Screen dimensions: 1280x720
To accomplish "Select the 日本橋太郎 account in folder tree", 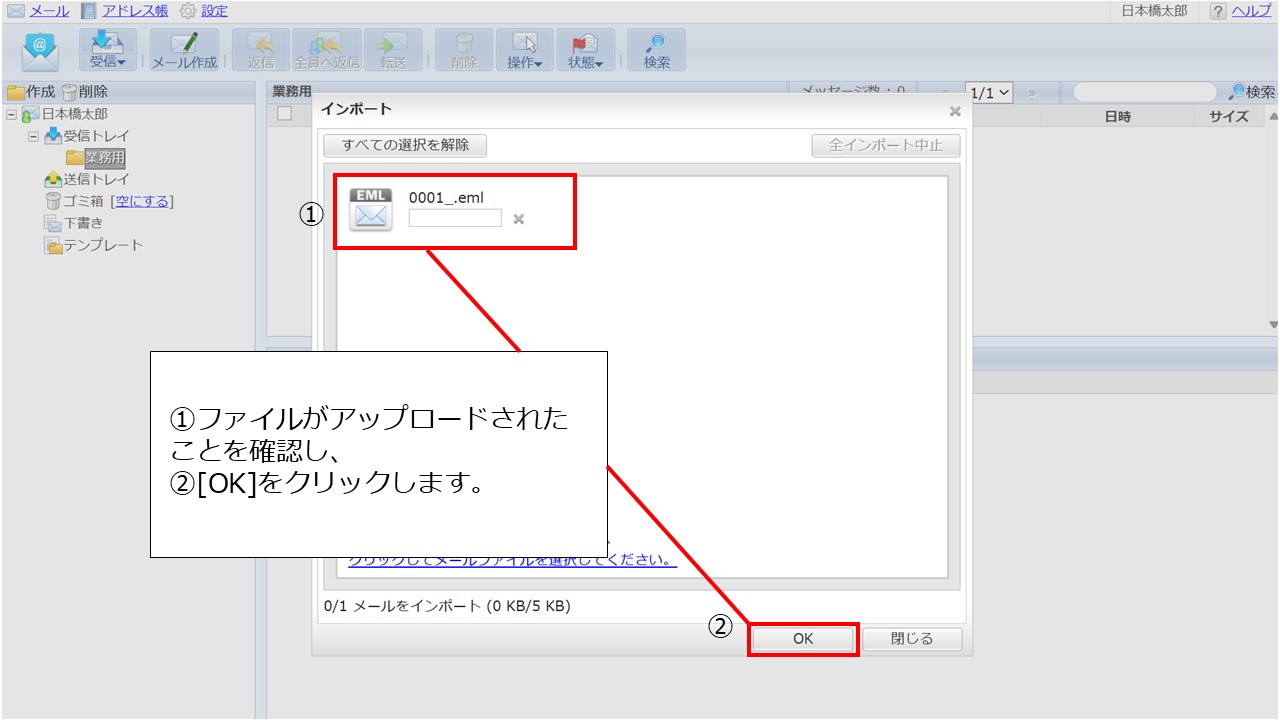I will coord(74,114).
